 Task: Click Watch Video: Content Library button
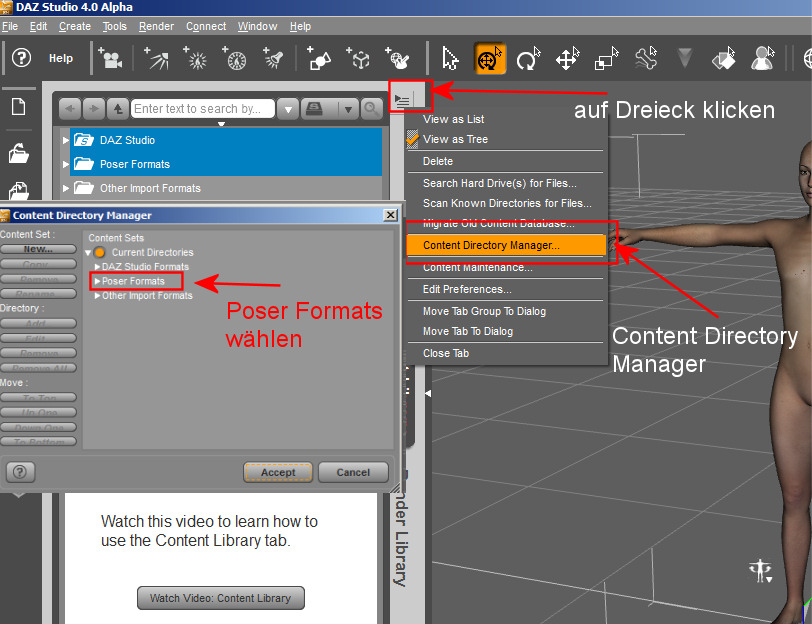pyautogui.click(x=221, y=598)
